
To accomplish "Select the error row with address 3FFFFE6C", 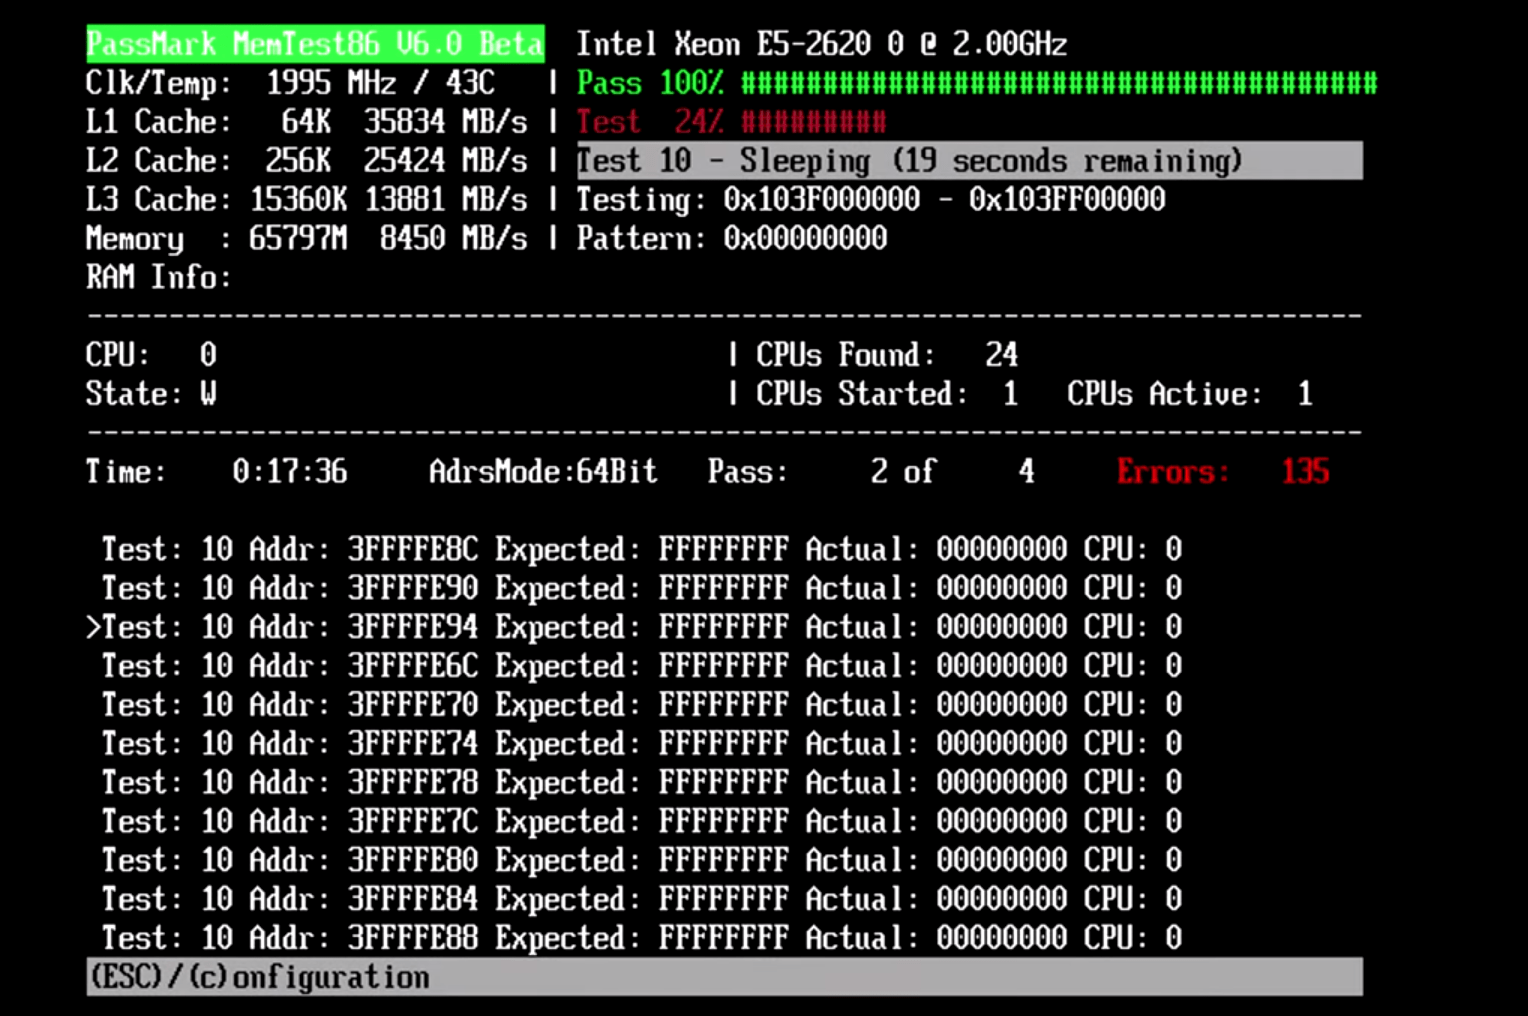I will [x=640, y=666].
